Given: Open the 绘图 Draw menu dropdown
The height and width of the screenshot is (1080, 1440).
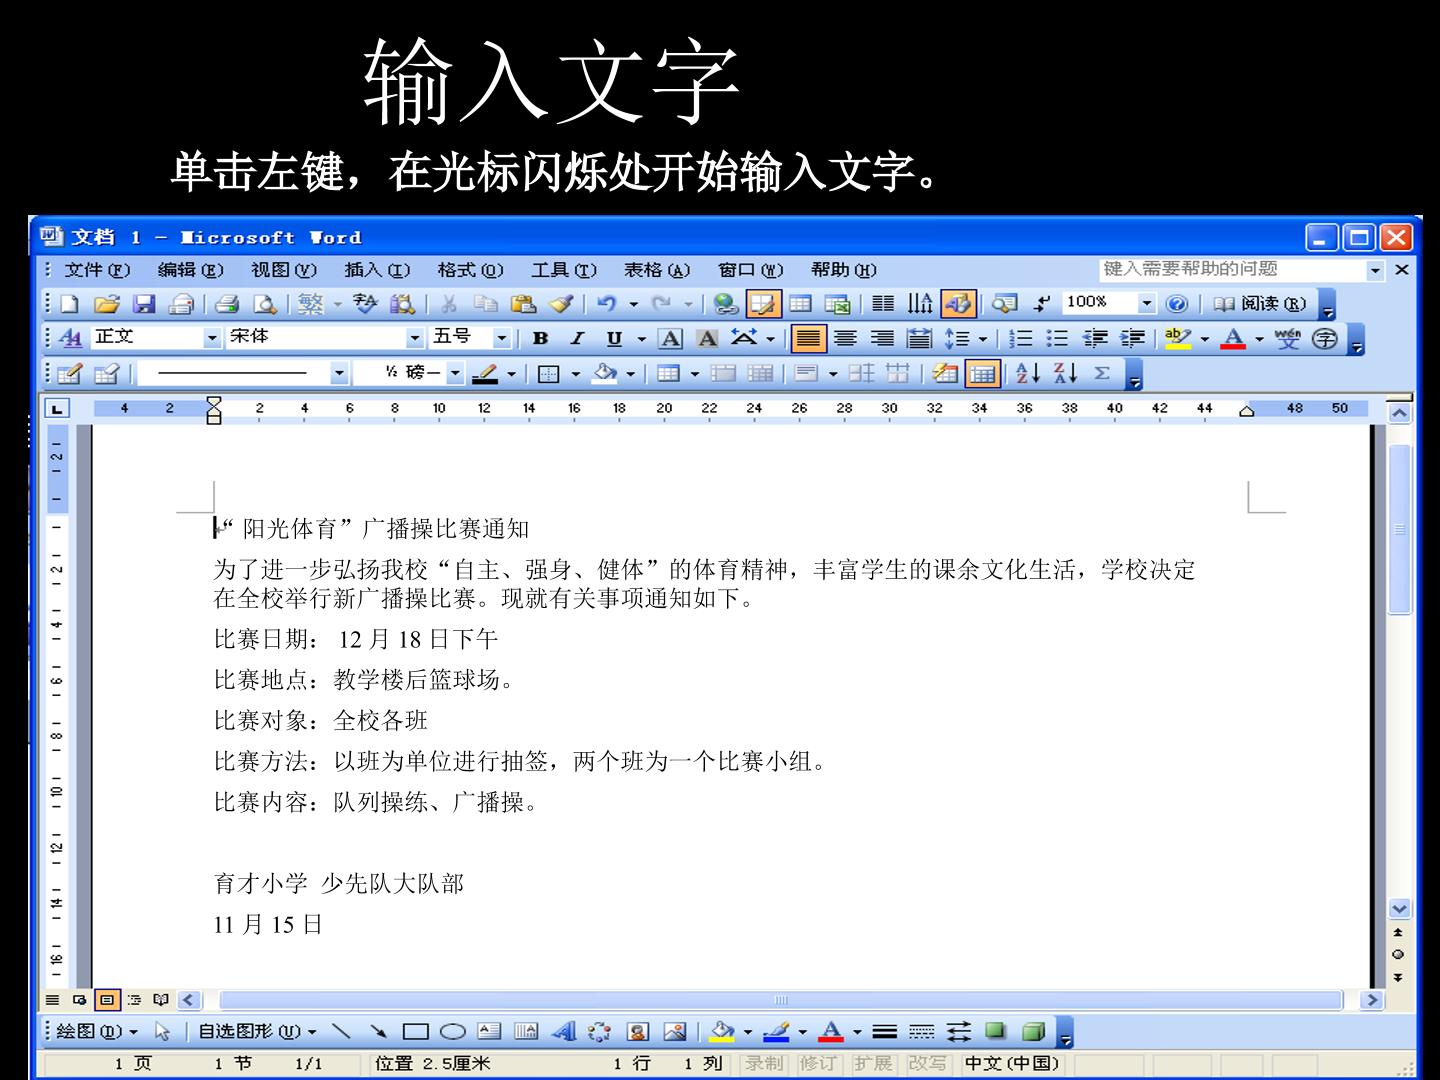Looking at the screenshot, I should coord(97,1031).
